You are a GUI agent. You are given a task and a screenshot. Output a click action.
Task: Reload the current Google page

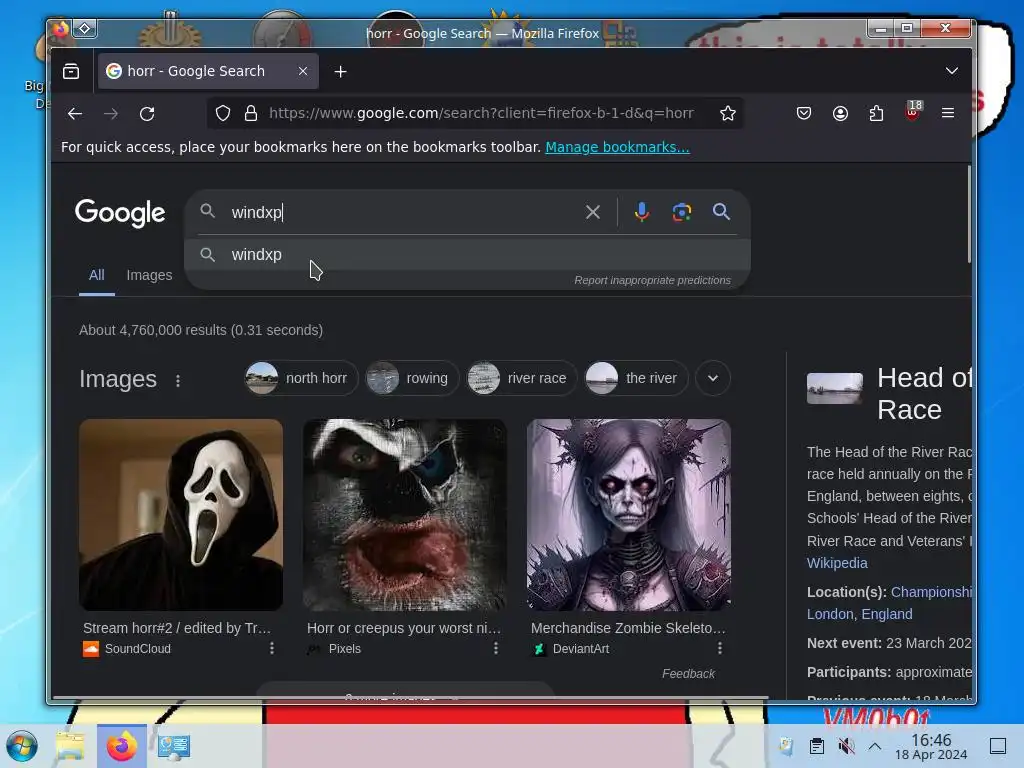(x=147, y=114)
